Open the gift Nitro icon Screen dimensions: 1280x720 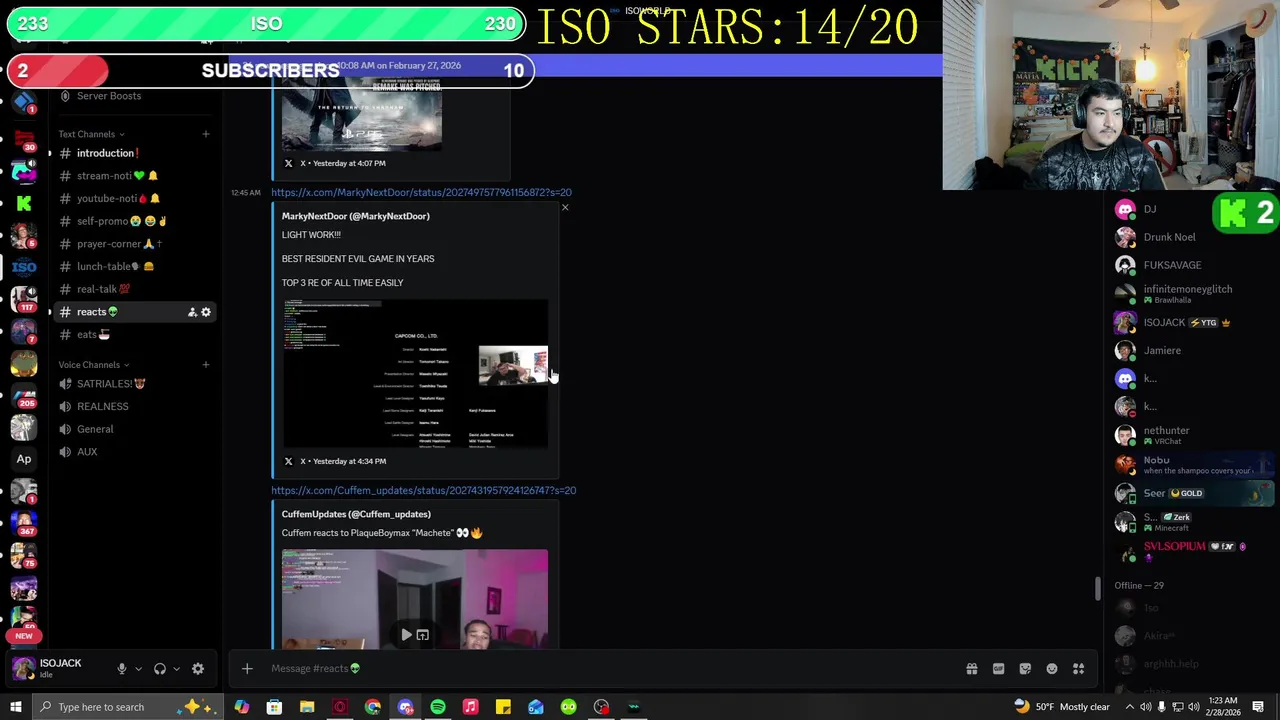[x=971, y=669]
